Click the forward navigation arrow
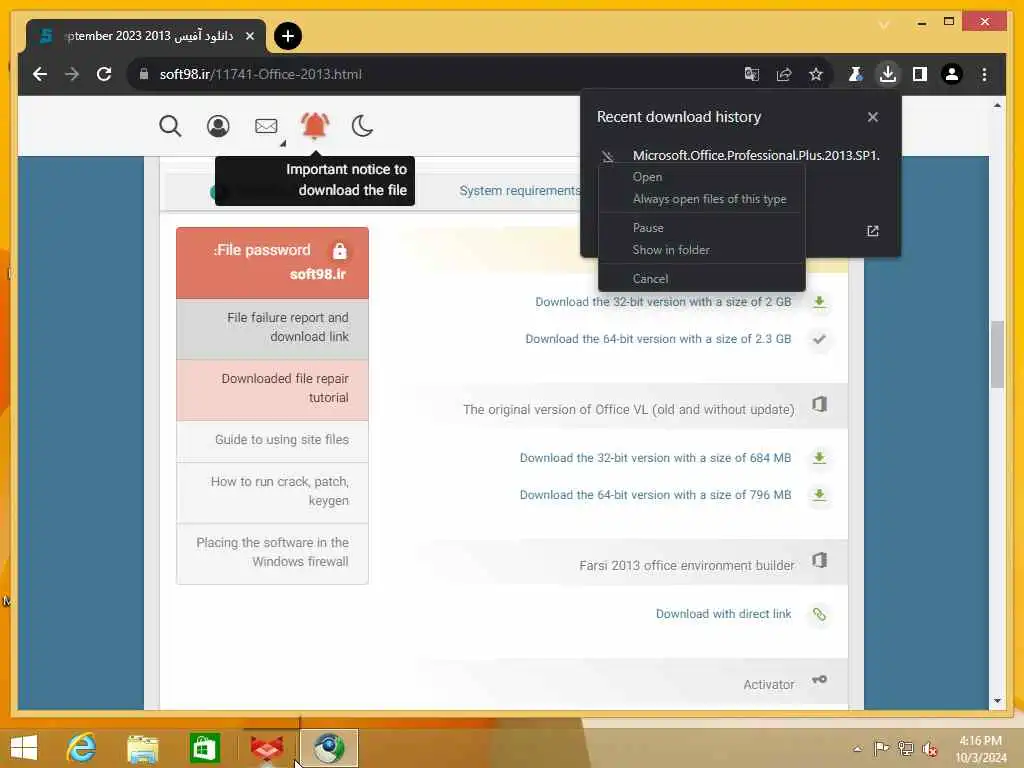The width and height of the screenshot is (1024, 768). coord(72,74)
